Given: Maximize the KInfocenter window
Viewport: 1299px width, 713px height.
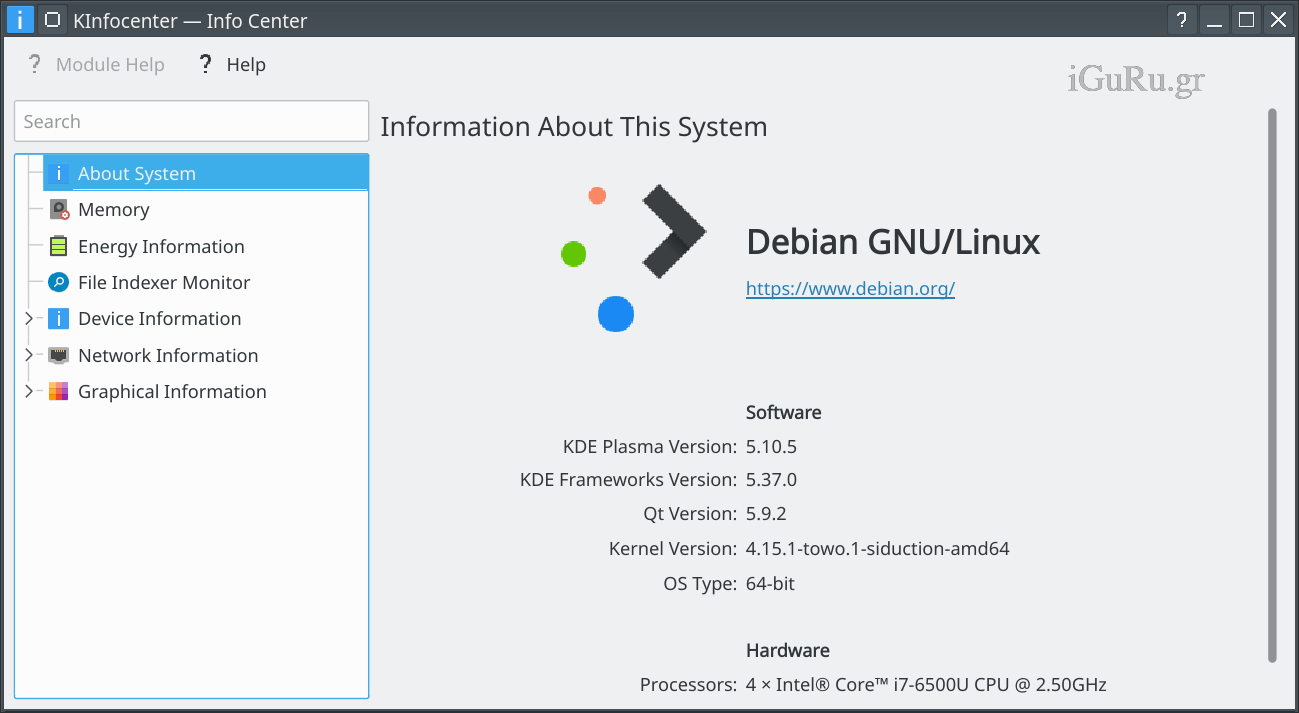Looking at the screenshot, I should 1246,19.
